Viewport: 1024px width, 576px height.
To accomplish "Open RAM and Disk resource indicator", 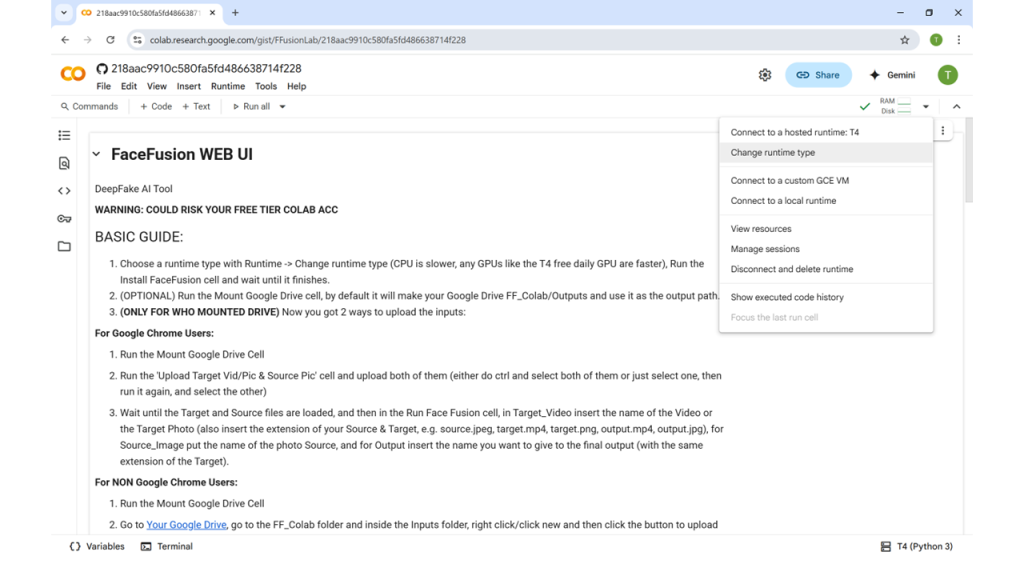I will [x=895, y=106].
